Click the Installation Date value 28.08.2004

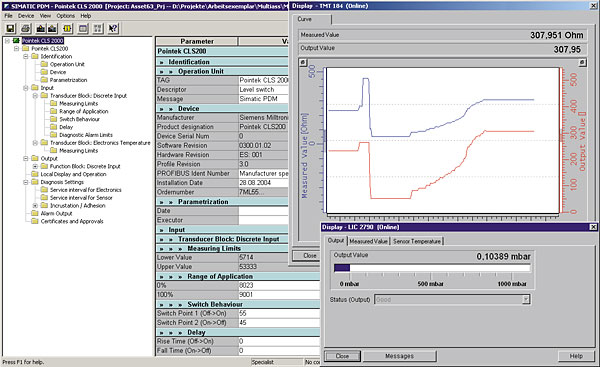(x=255, y=183)
